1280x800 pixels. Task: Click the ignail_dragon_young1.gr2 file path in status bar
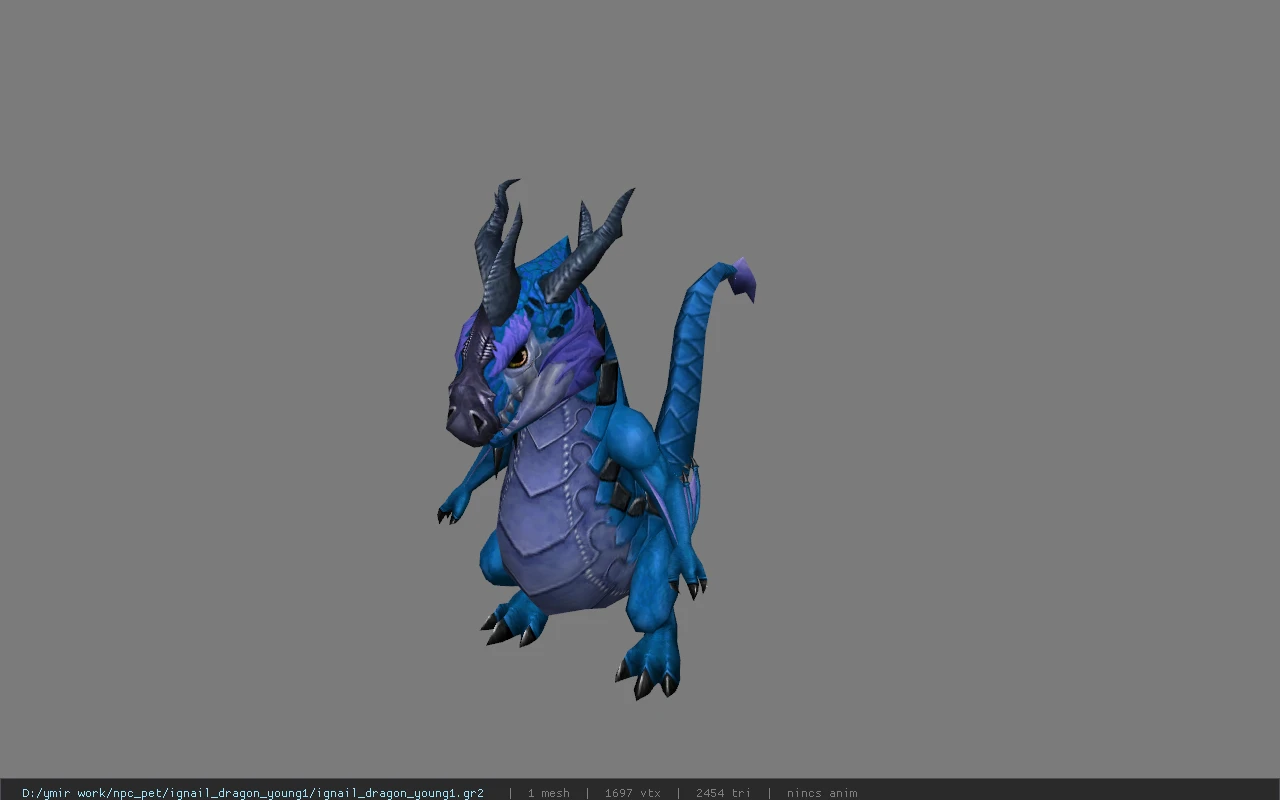coord(253,793)
